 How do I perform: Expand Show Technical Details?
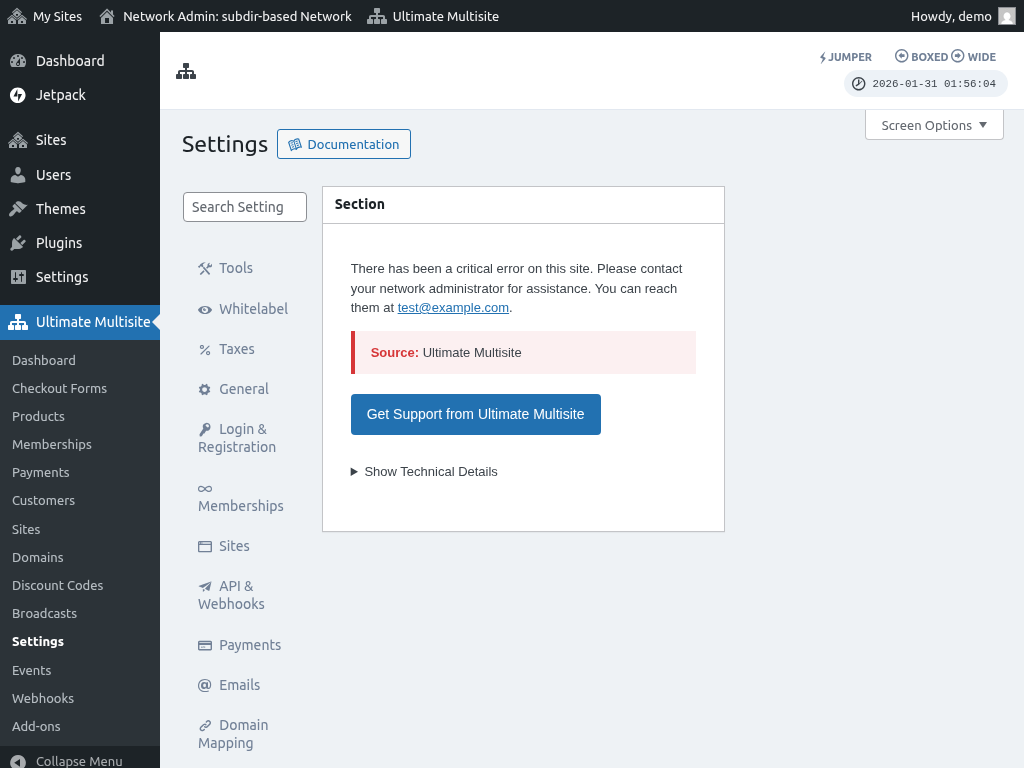point(424,472)
